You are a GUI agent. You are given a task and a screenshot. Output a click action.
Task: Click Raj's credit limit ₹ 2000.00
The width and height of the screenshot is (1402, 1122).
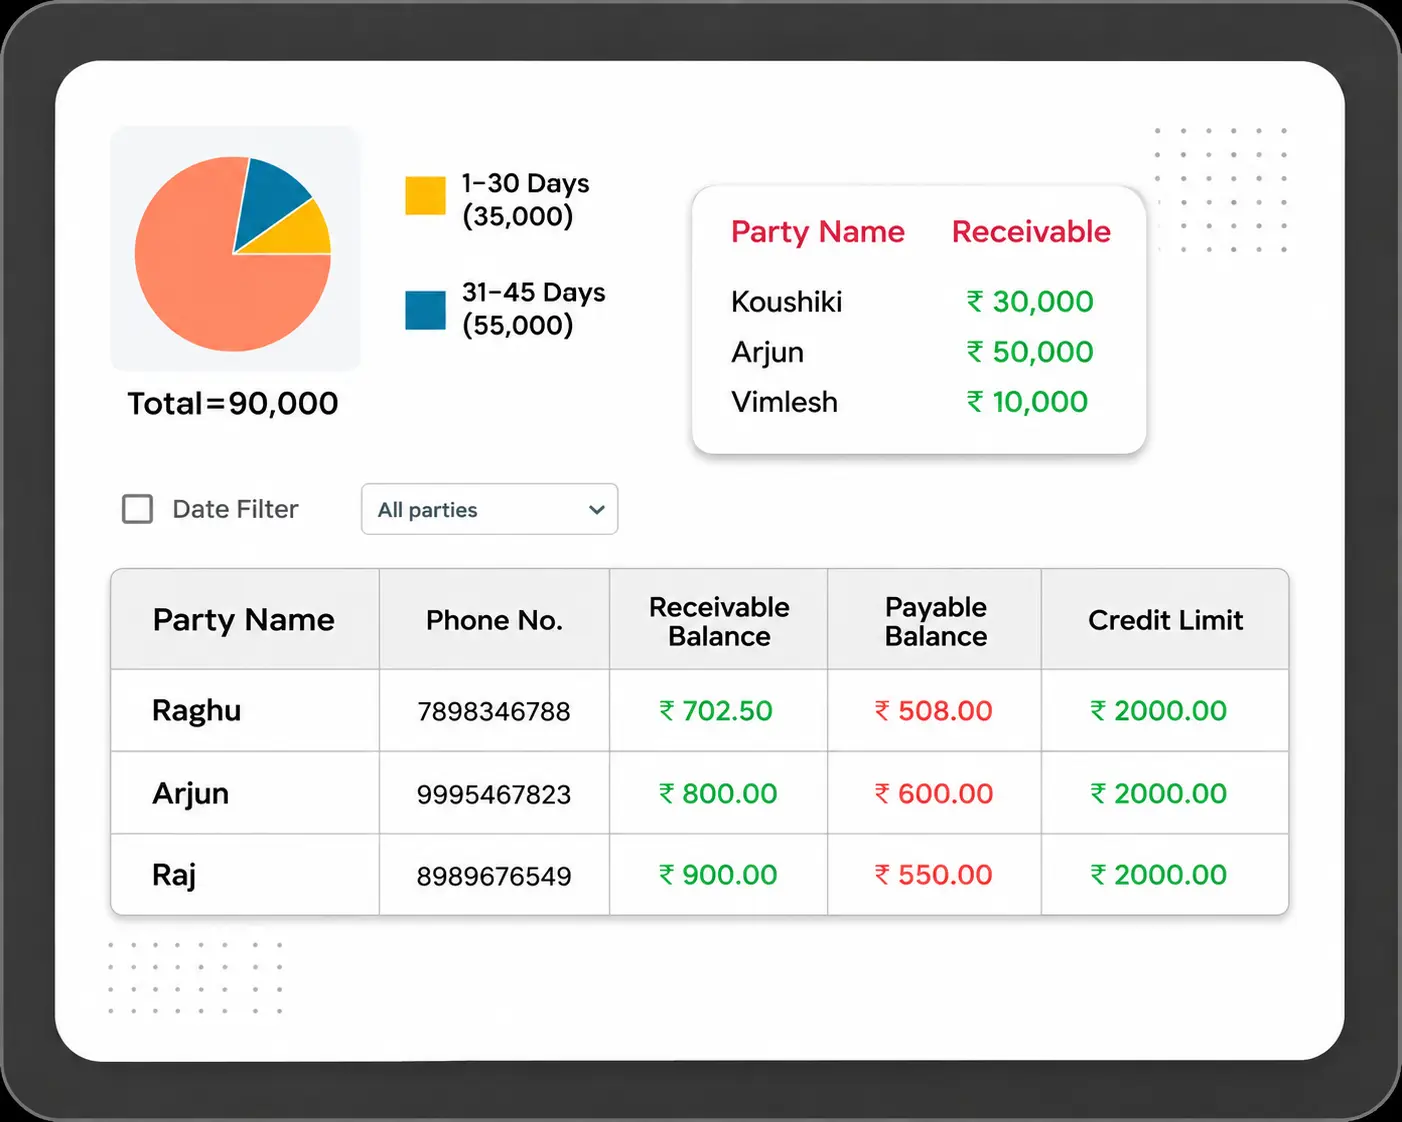1158,875
